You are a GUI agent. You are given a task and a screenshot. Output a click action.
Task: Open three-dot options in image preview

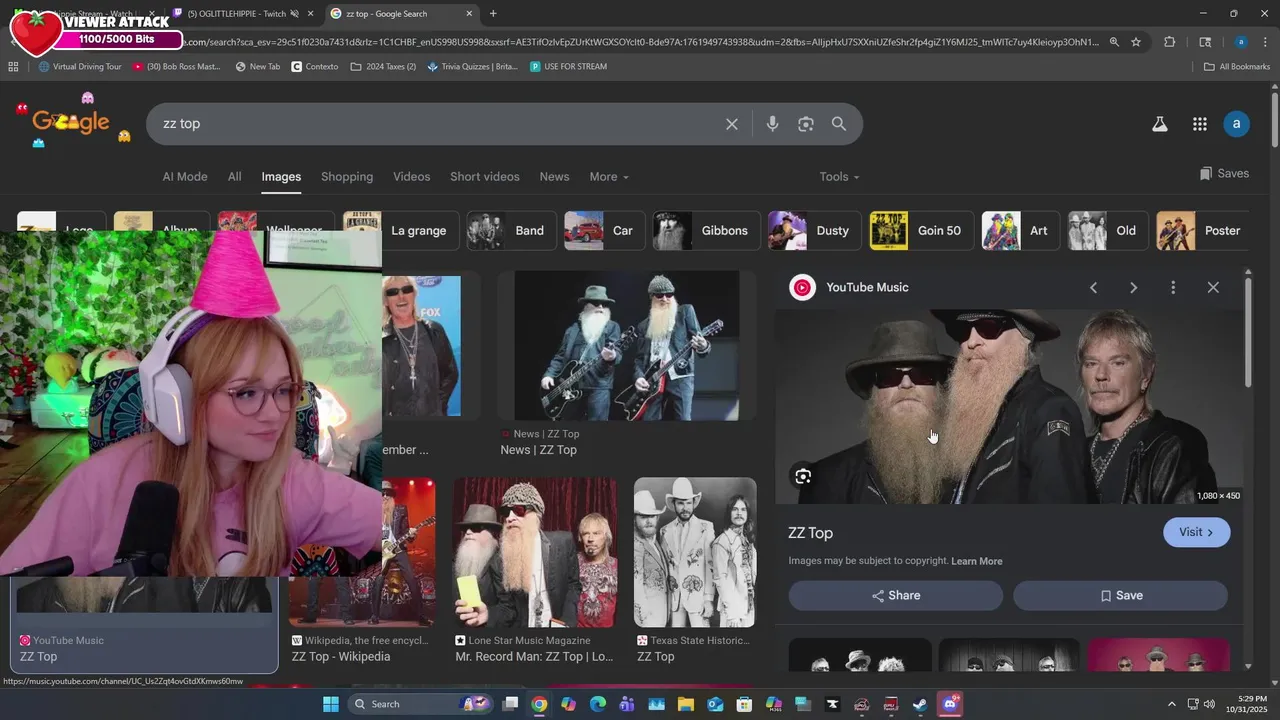point(1173,288)
